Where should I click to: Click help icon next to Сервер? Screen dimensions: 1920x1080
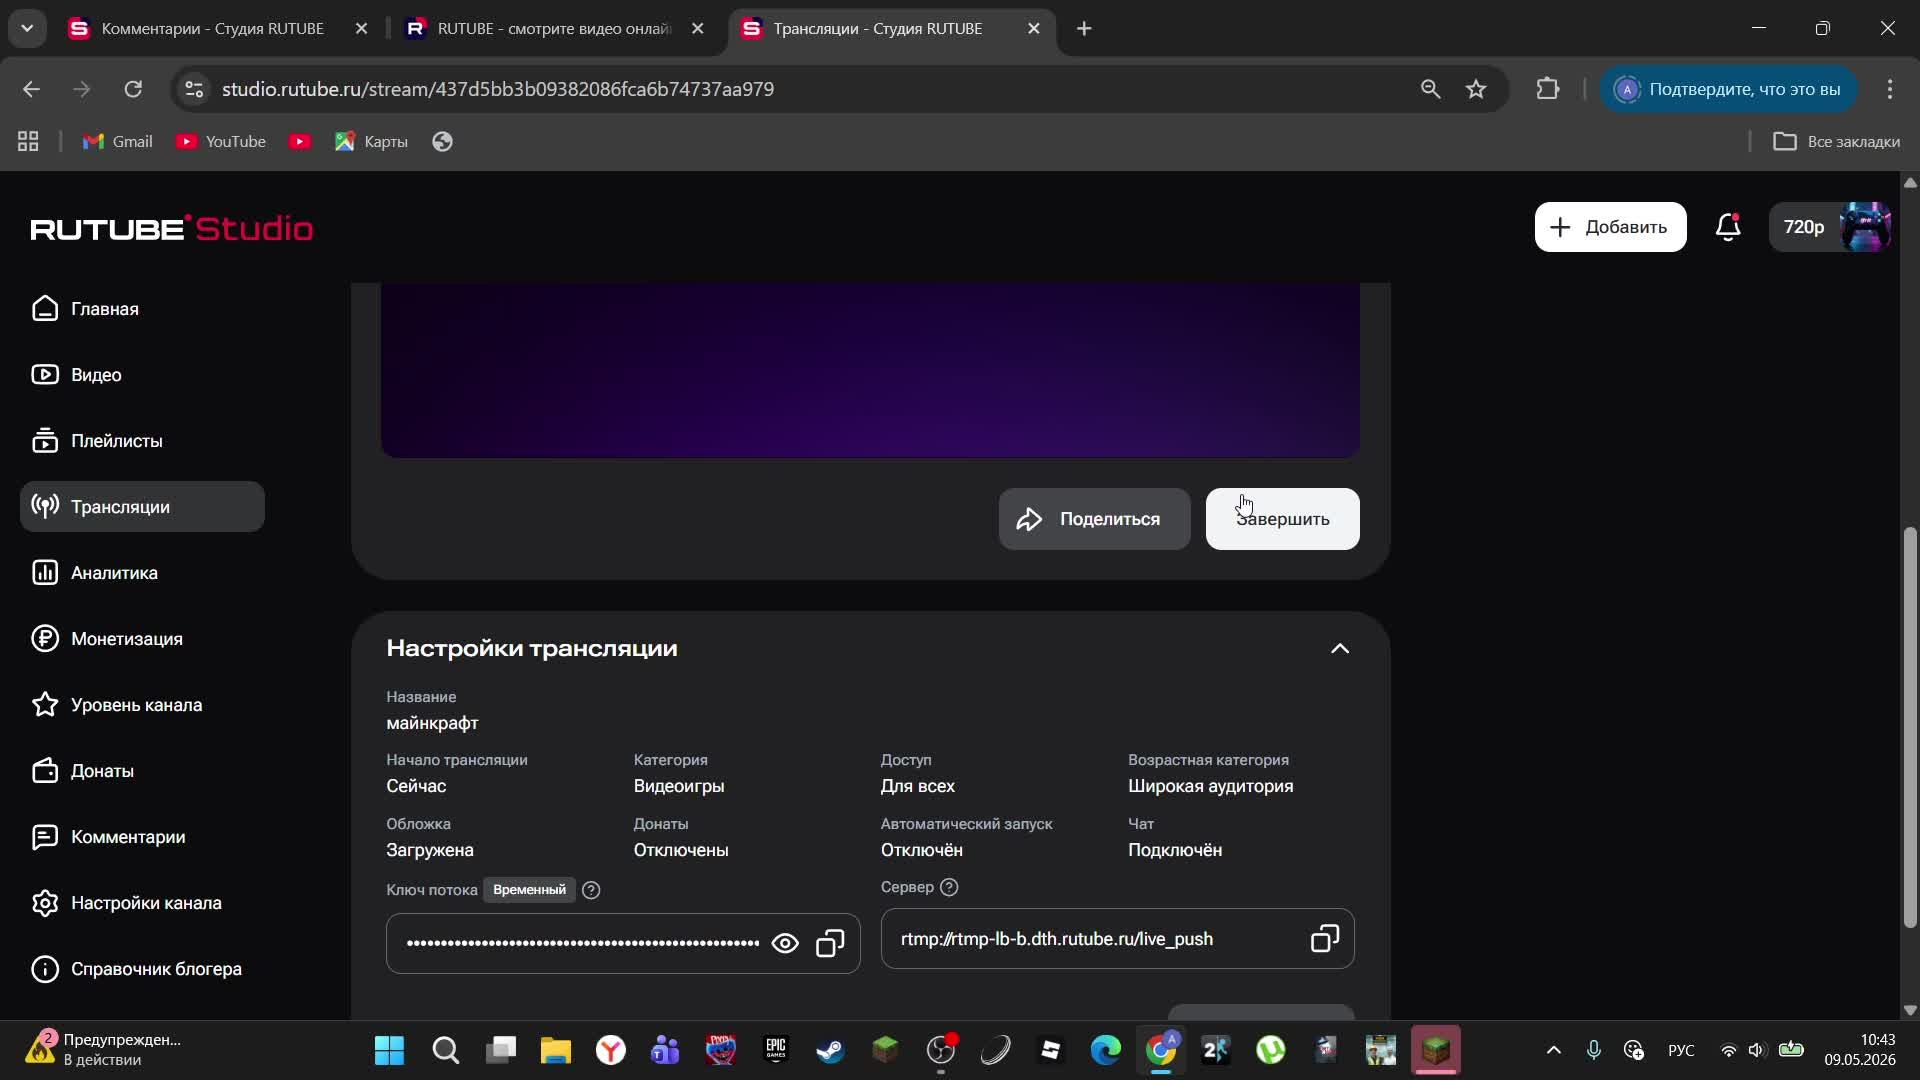click(x=949, y=887)
